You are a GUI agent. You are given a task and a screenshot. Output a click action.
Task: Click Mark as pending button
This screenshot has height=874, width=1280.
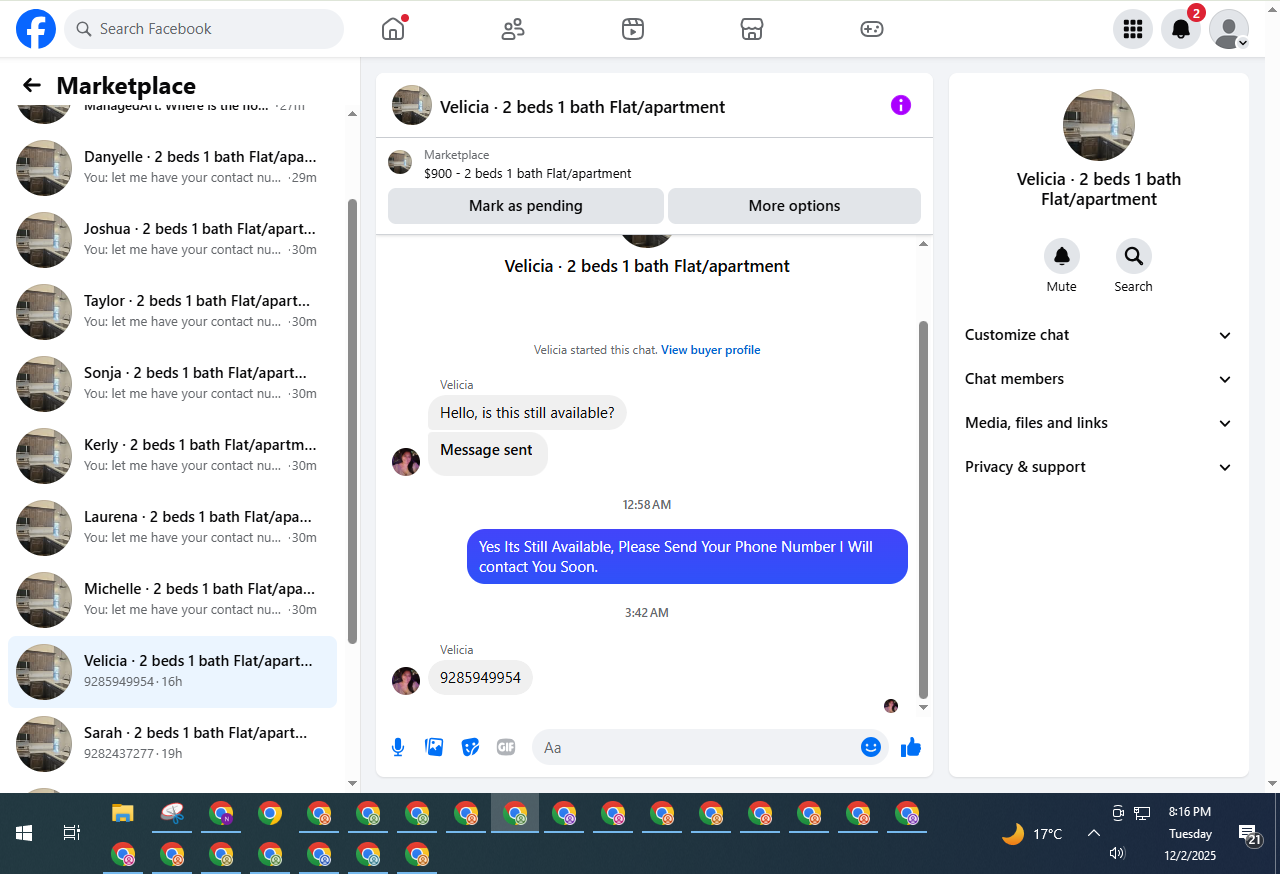pos(526,206)
